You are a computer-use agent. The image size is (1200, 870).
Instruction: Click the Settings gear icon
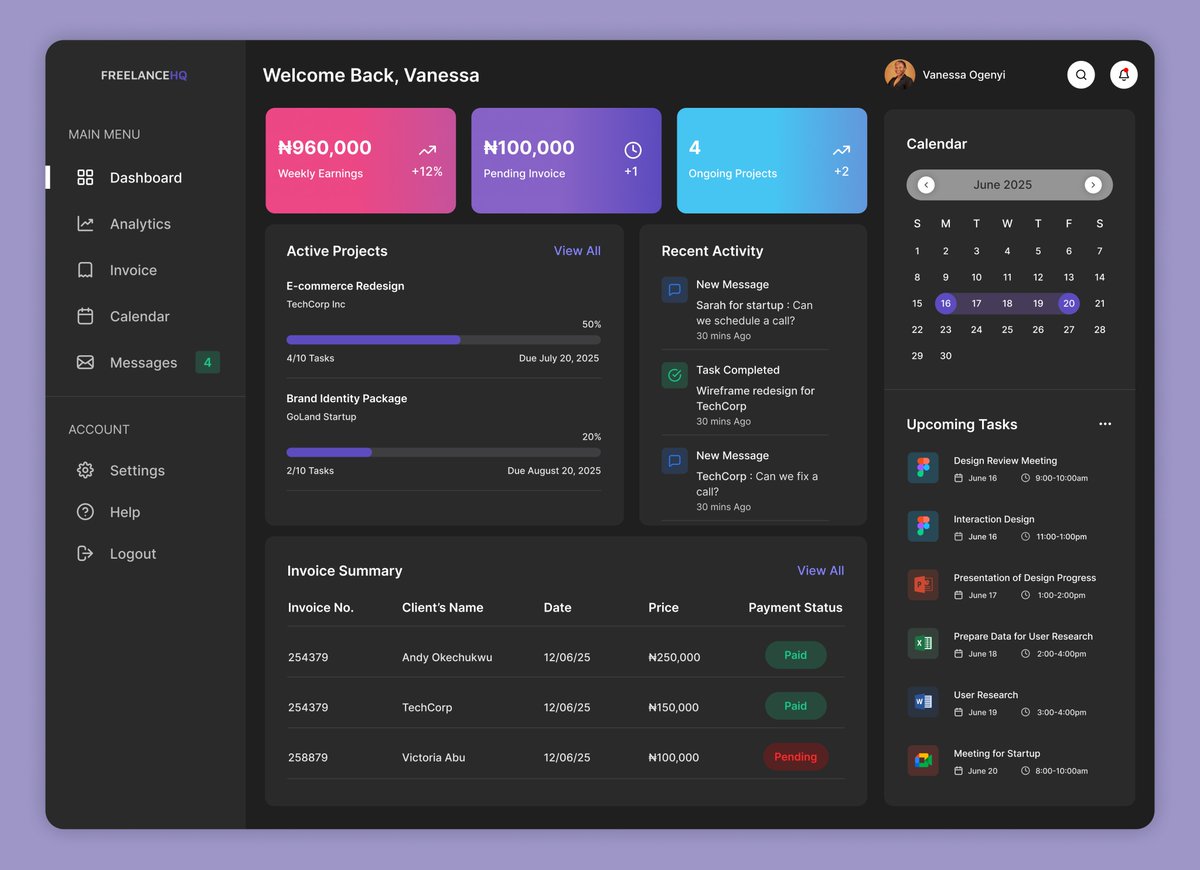tap(85, 470)
